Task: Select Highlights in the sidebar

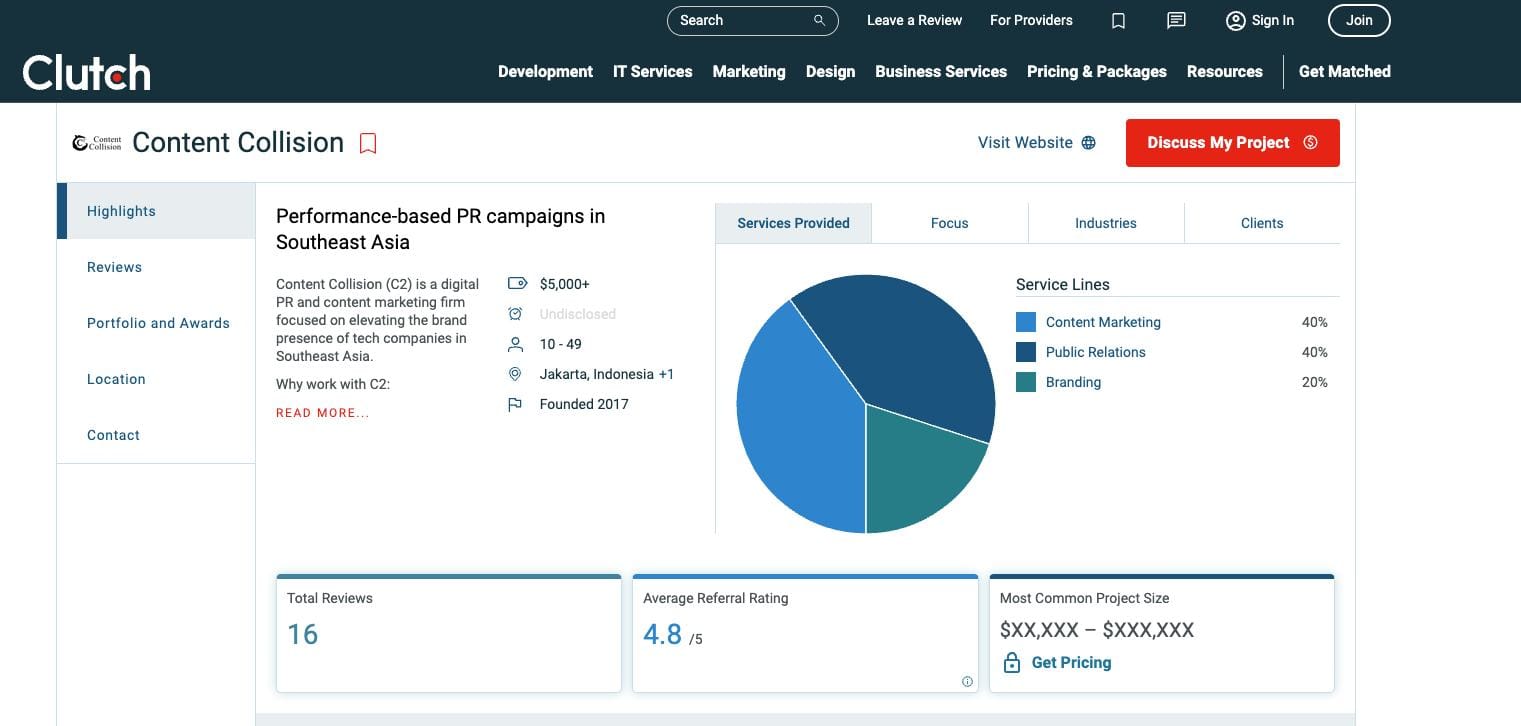Action: (156, 211)
